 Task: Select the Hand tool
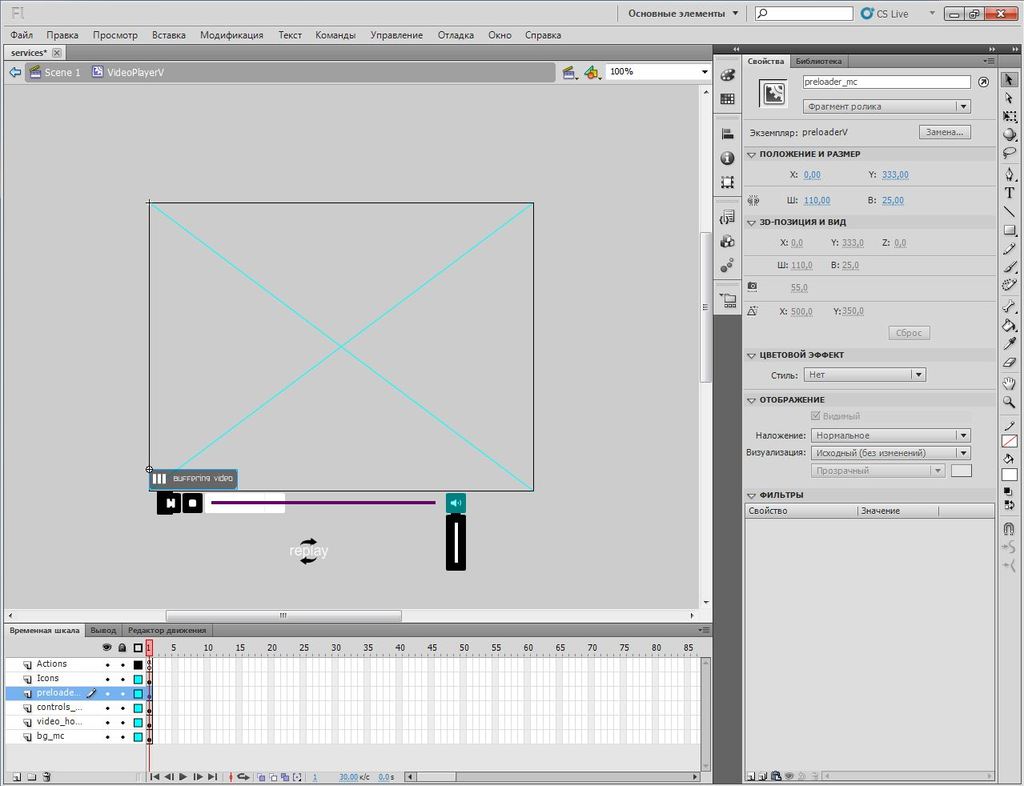1009,382
